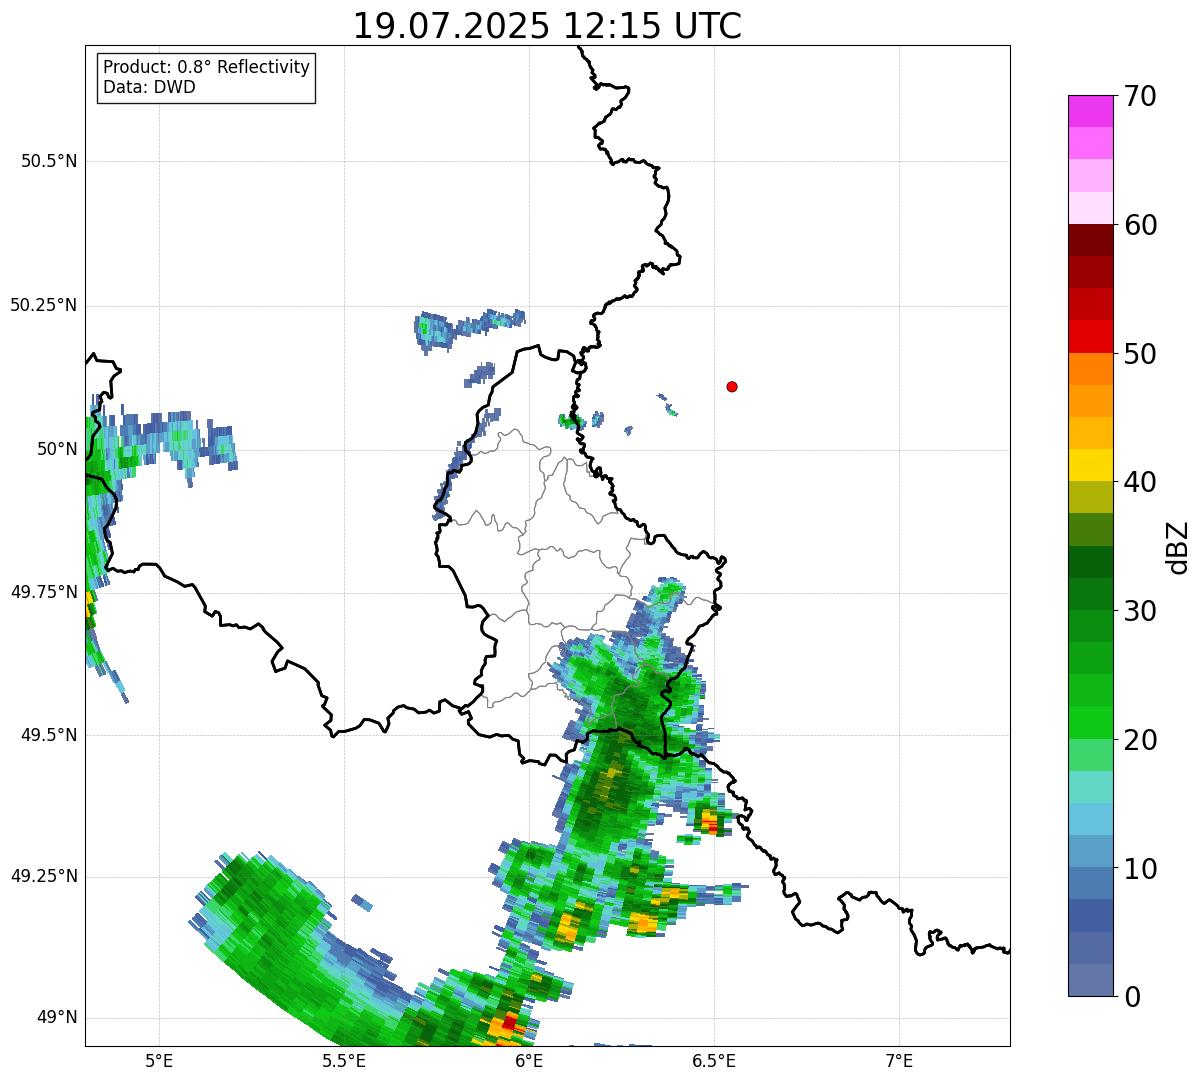Click the 5°E longitude label
Image resolution: width=1202 pixels, height=1081 pixels.
tap(159, 1060)
